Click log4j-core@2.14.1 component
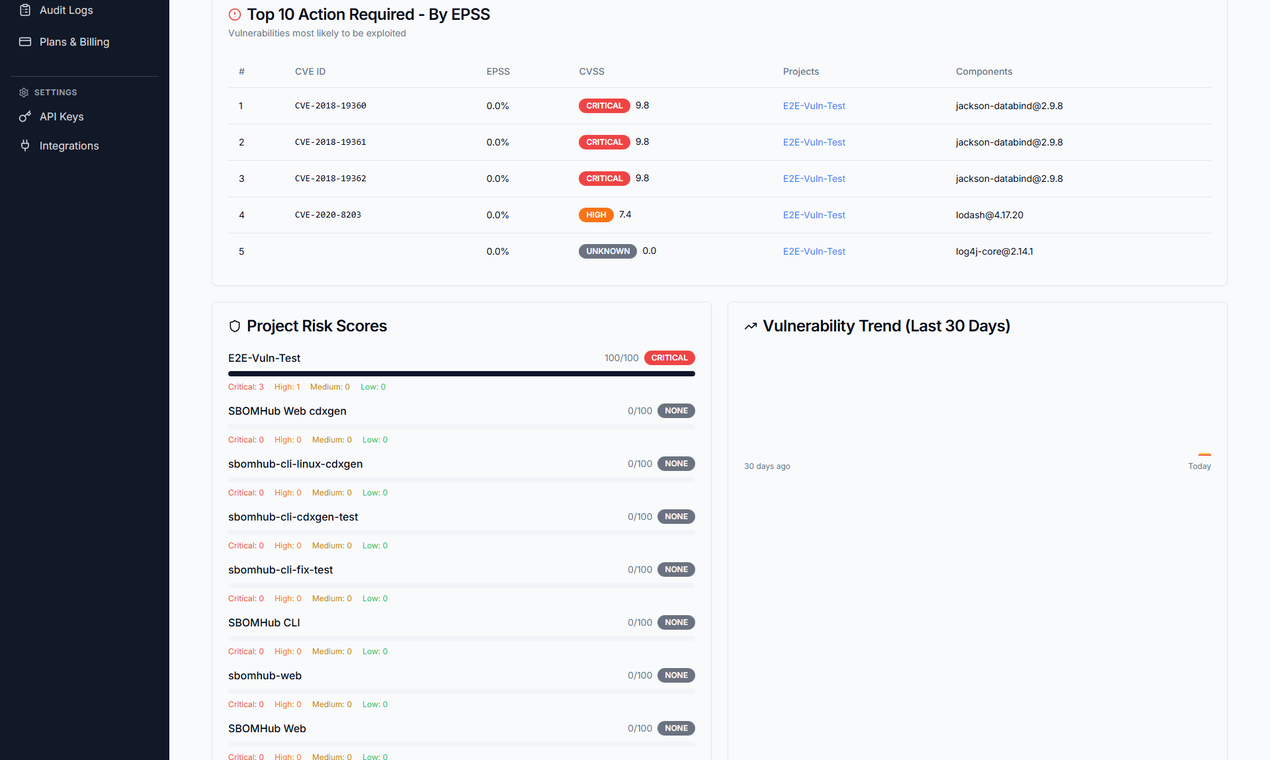Image resolution: width=1270 pixels, height=760 pixels. (994, 252)
